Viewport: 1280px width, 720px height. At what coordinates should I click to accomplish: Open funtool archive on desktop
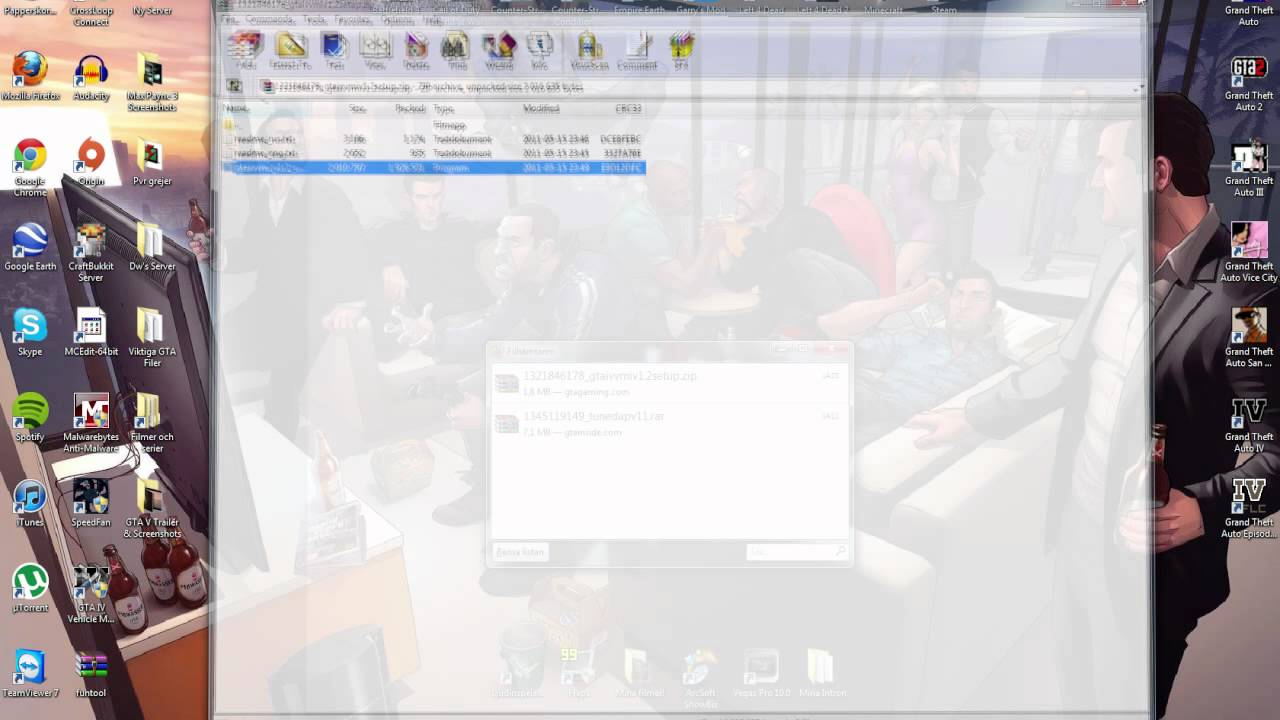pyautogui.click(x=91, y=673)
